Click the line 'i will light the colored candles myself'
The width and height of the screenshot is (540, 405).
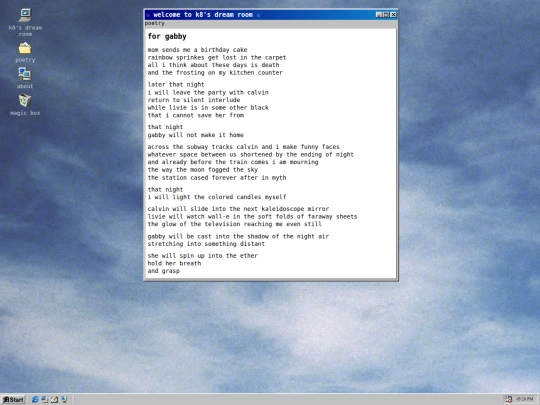coord(217,197)
